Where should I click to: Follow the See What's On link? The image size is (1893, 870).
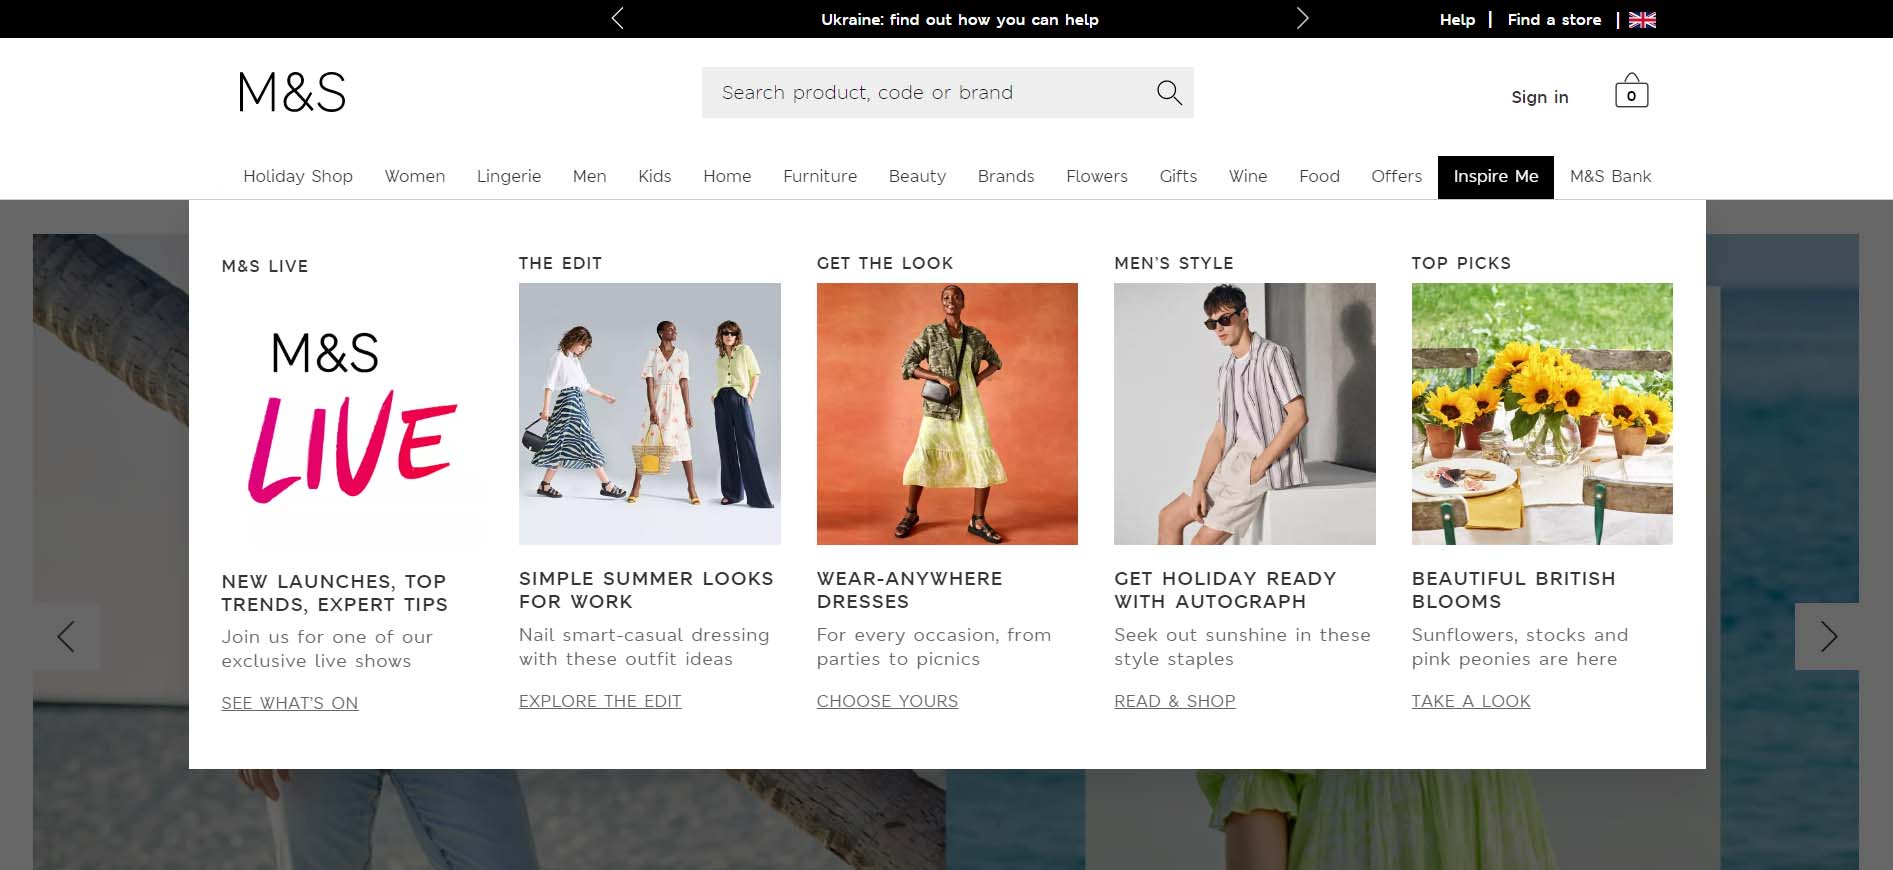[289, 703]
